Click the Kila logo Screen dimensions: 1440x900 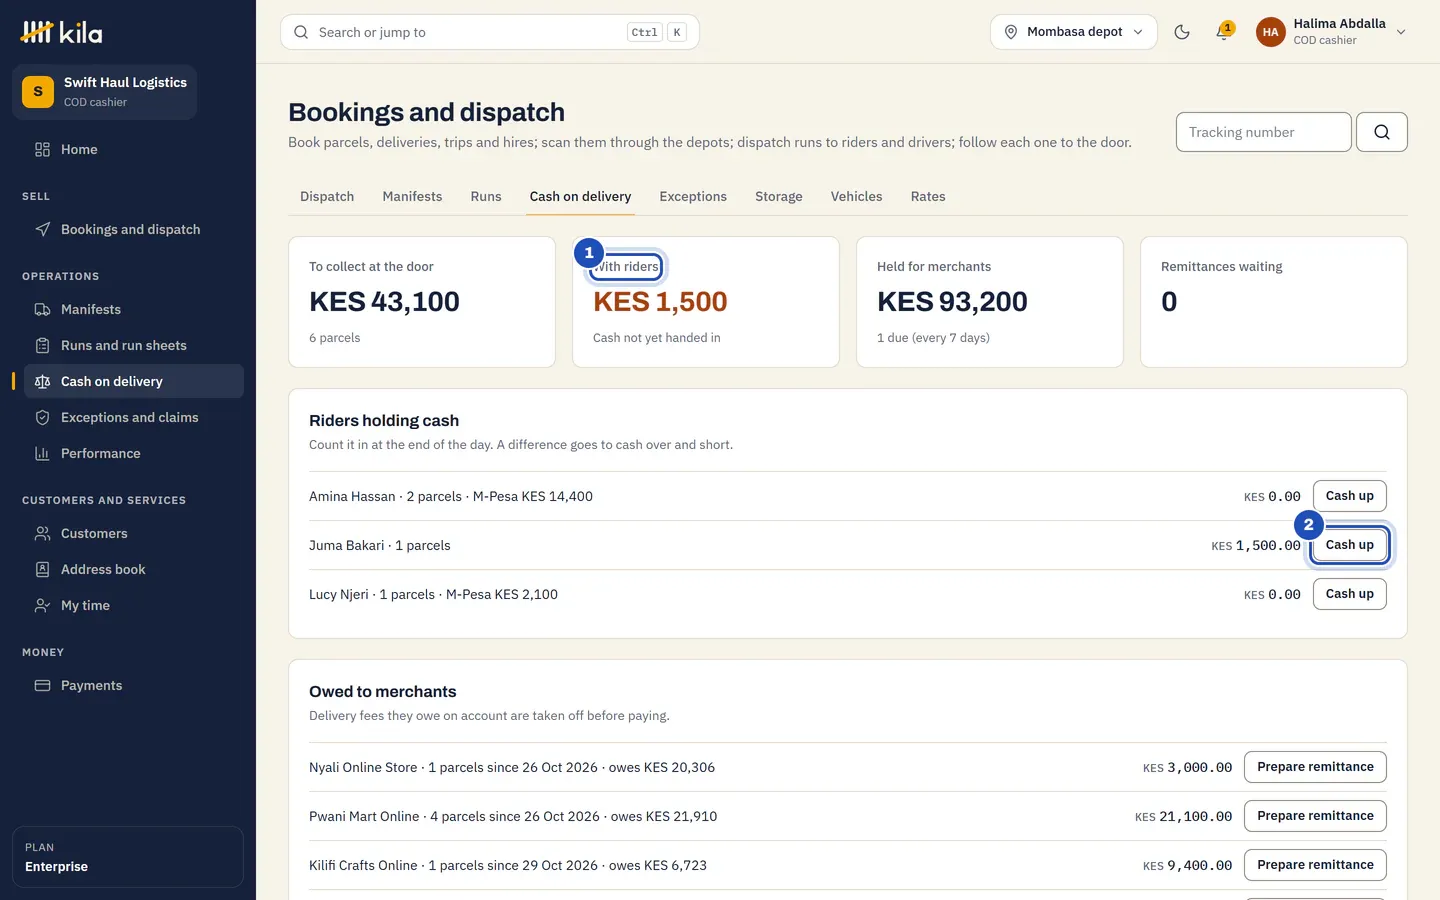(61, 32)
